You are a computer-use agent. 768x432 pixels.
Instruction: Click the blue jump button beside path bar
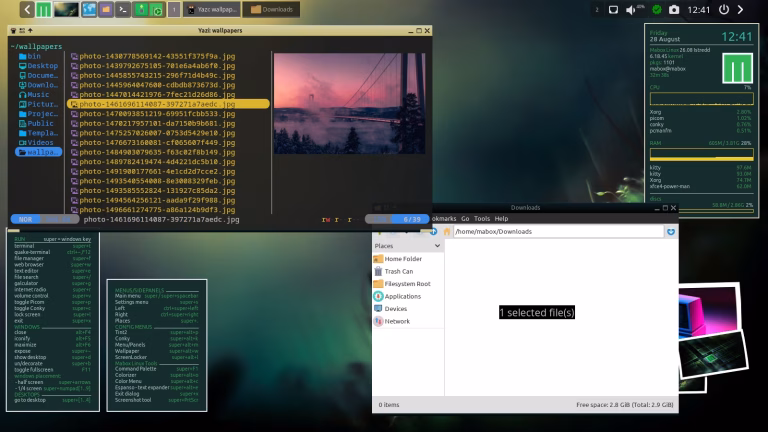click(x=671, y=231)
